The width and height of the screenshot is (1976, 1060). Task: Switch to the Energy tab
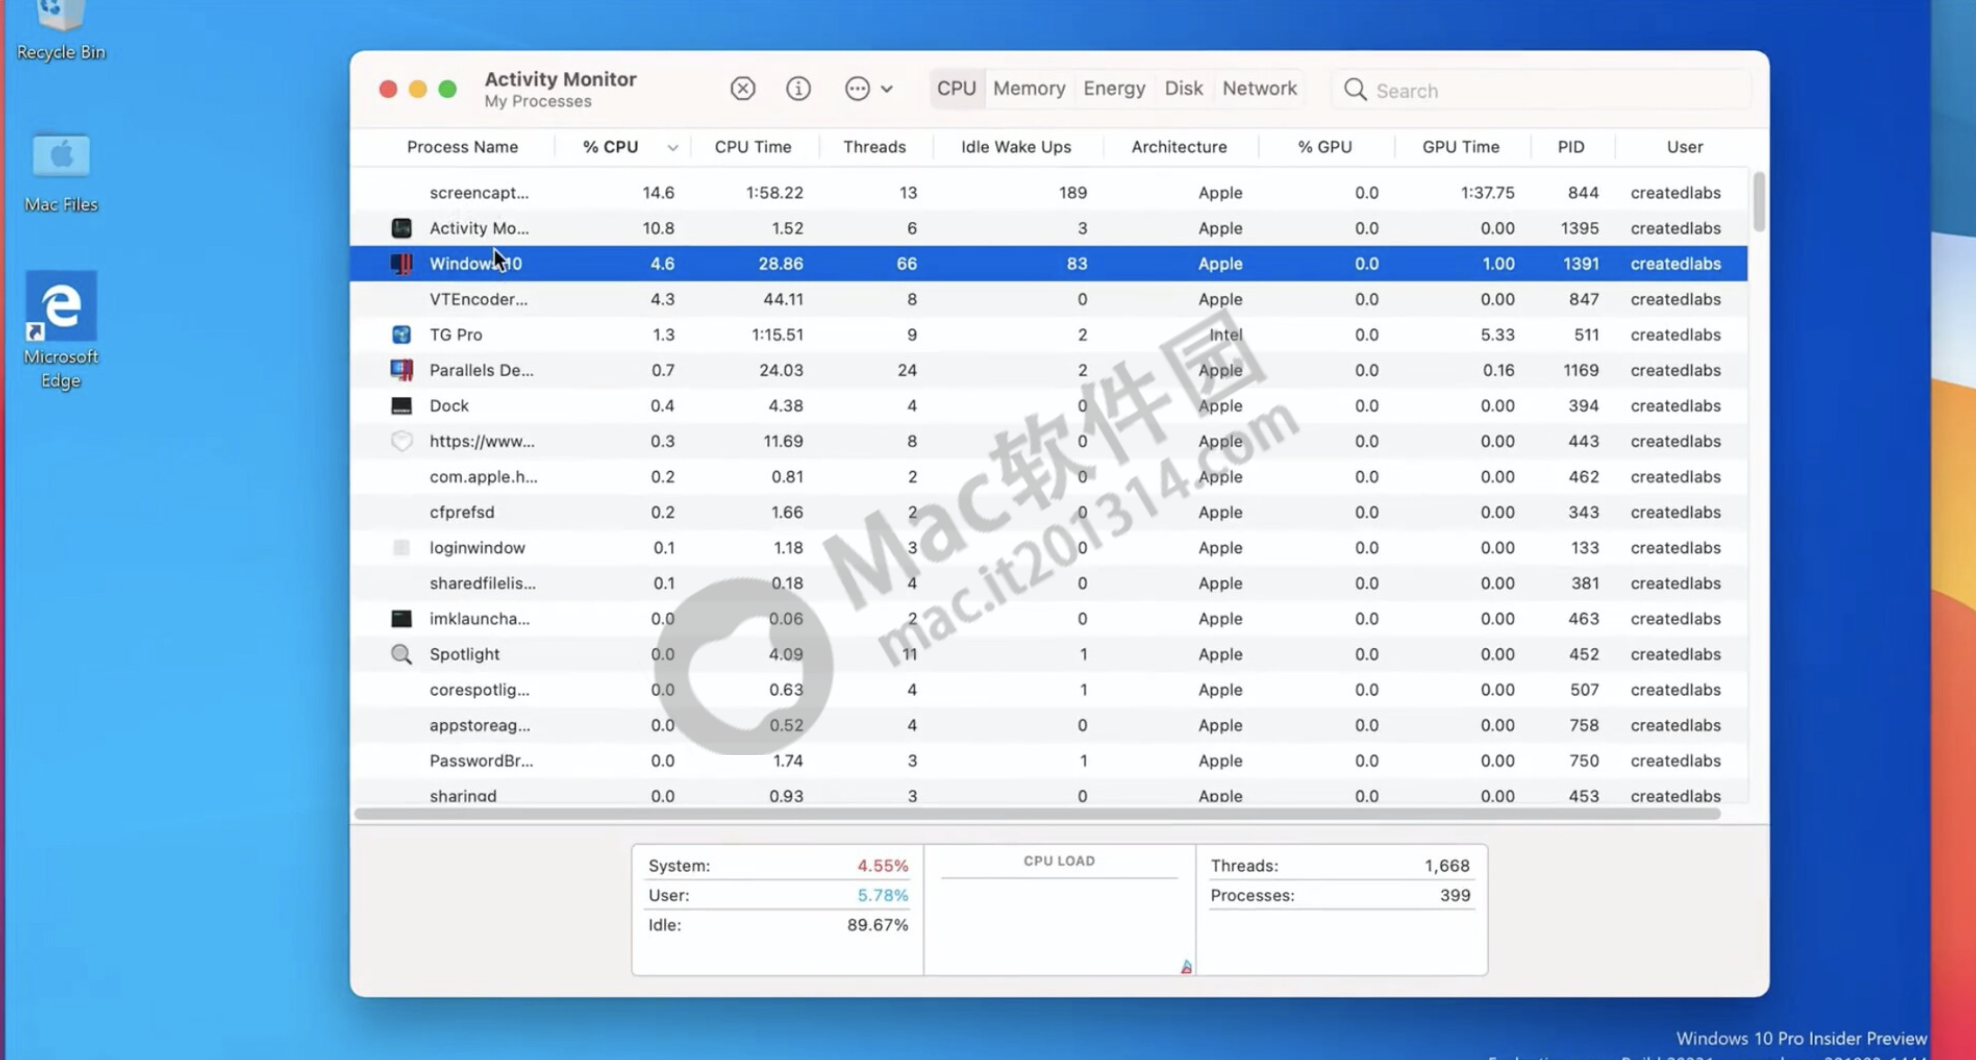coord(1114,89)
